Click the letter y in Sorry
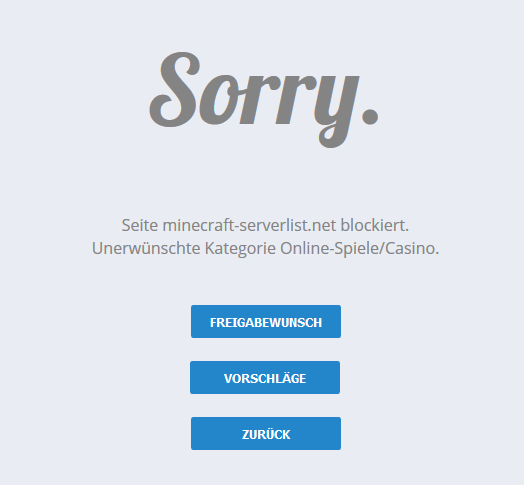 click(x=336, y=110)
